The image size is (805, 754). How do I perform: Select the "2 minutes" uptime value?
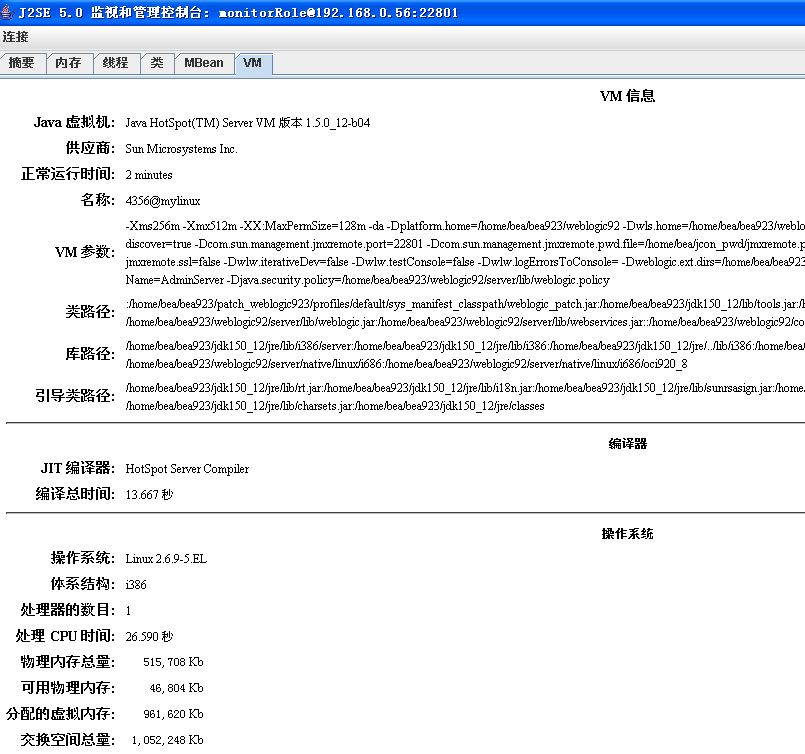[x=149, y=175]
